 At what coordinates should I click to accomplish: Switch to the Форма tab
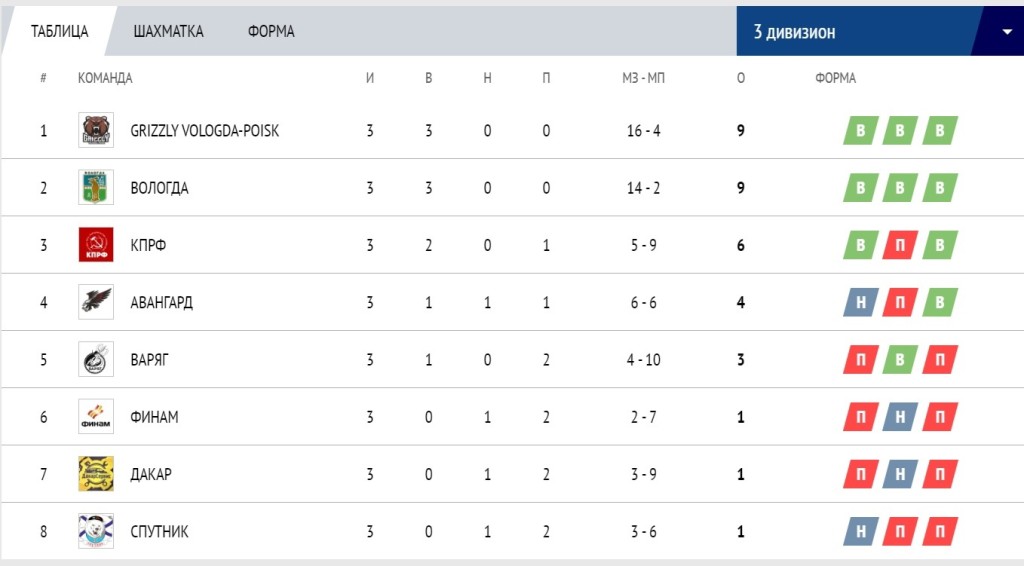point(271,31)
